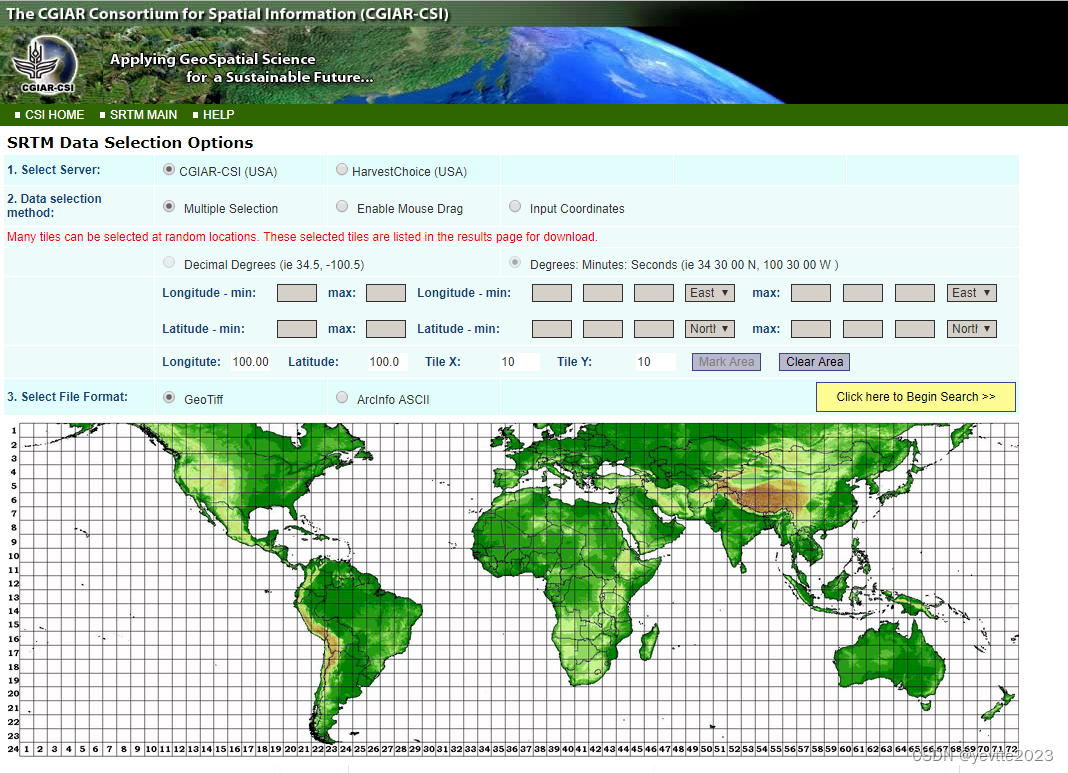The image size is (1068, 773).
Task: Open Latitude min North/South dropdown
Action: coord(709,329)
